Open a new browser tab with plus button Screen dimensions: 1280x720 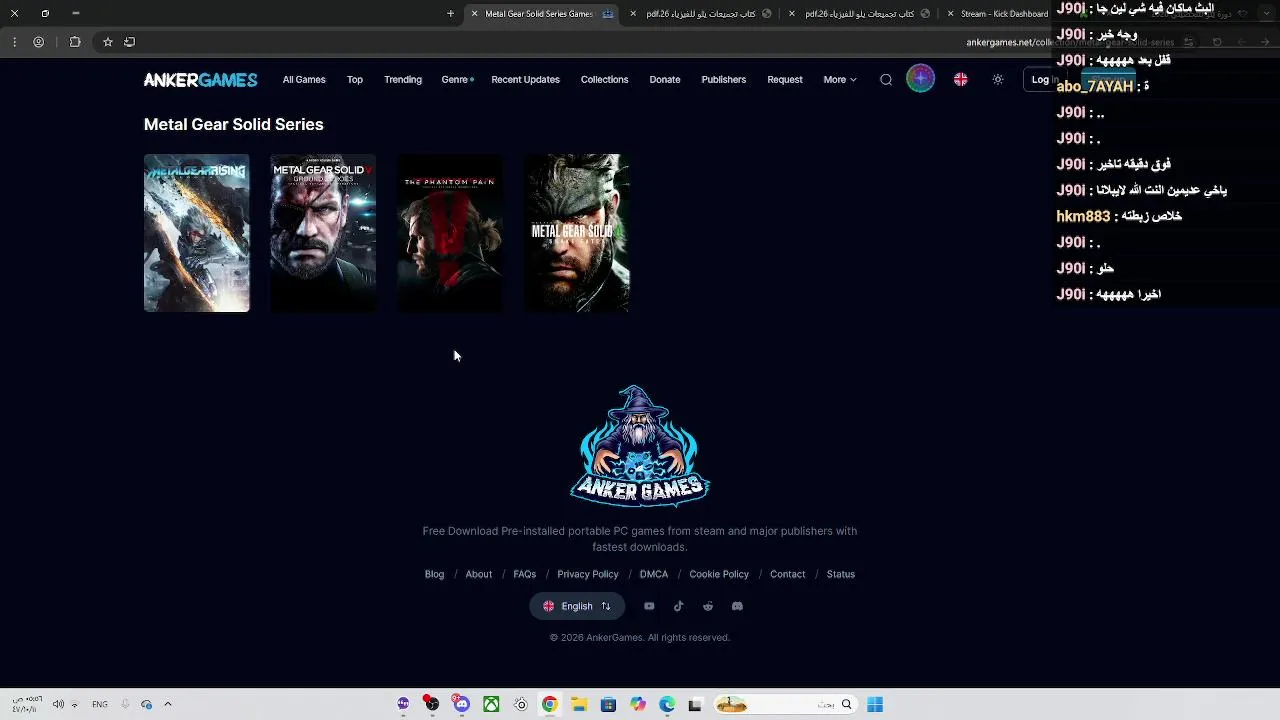point(450,14)
